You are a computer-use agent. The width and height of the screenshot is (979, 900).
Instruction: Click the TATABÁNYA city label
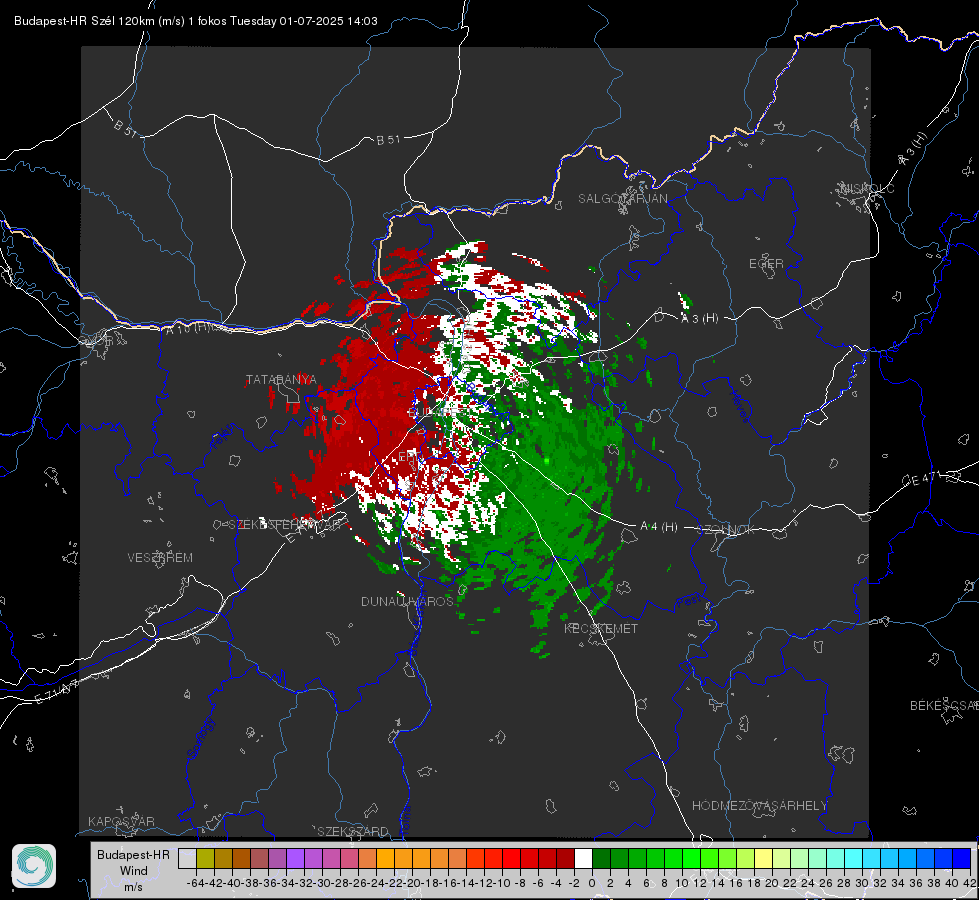(x=281, y=380)
